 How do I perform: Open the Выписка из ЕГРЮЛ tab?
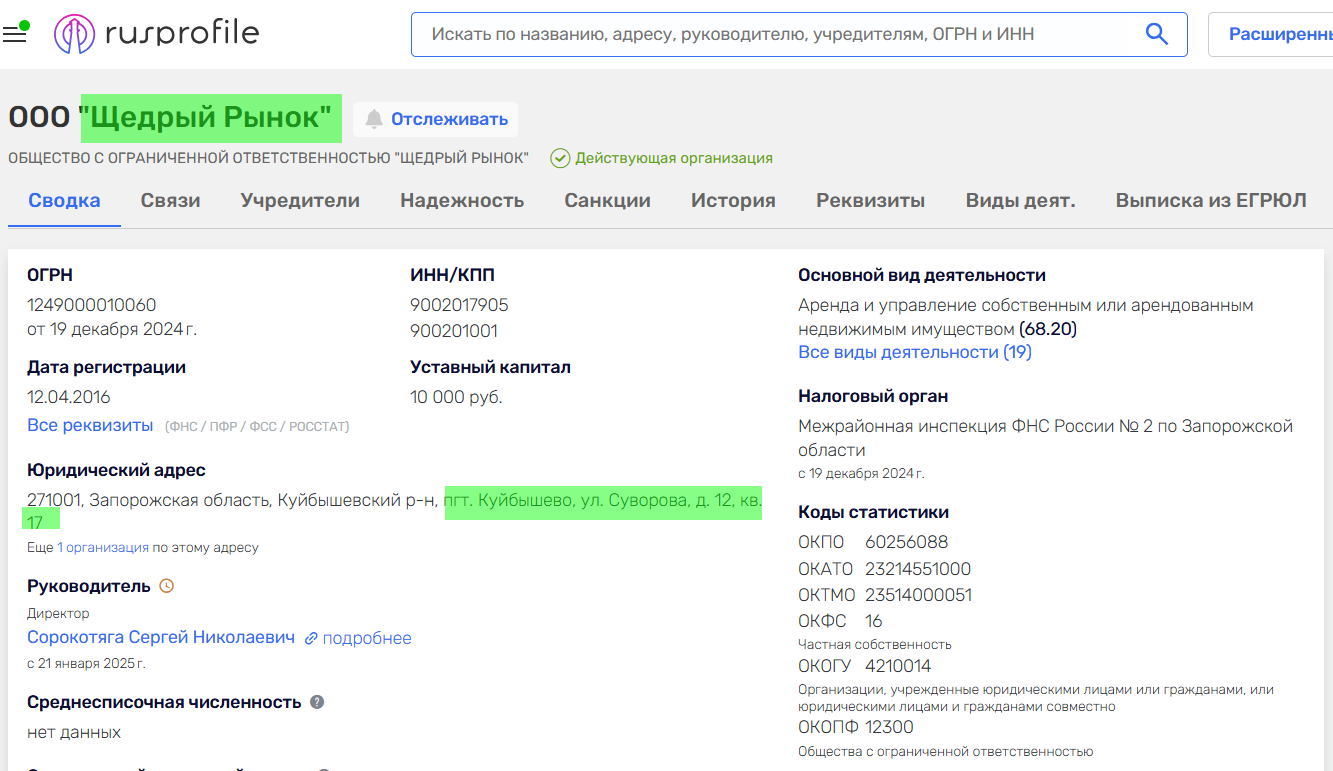(x=1210, y=200)
